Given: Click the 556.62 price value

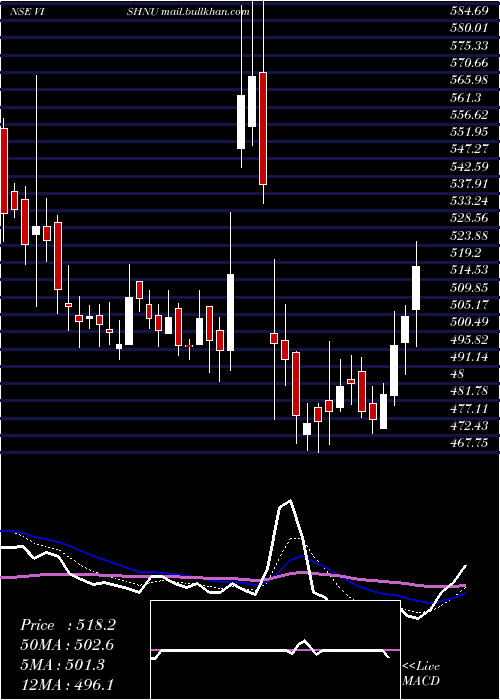Looking at the screenshot, I should point(468,115).
